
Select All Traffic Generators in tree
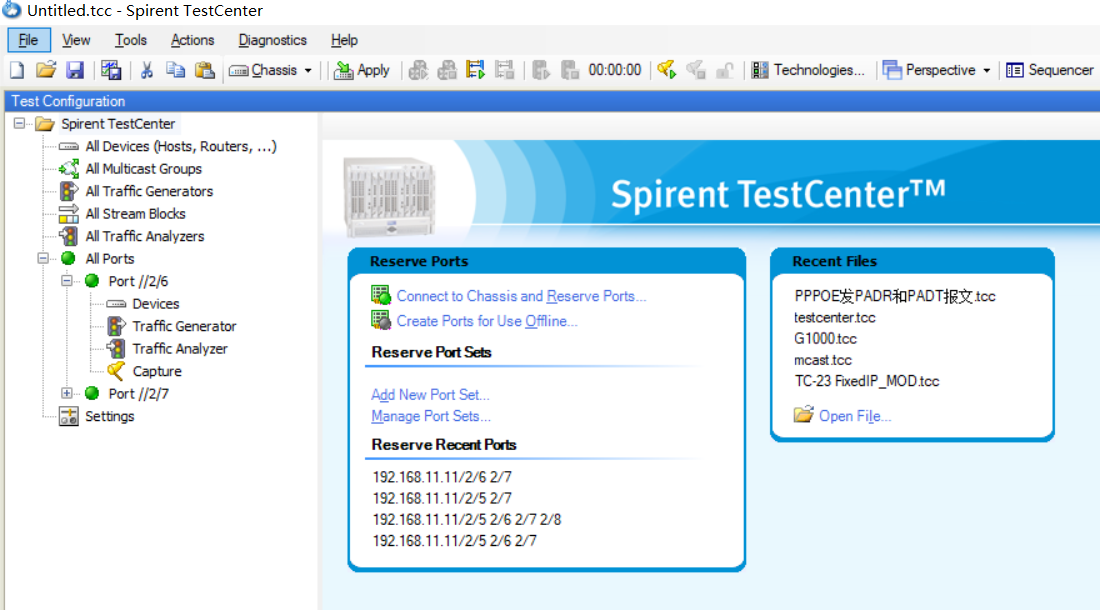coord(149,191)
